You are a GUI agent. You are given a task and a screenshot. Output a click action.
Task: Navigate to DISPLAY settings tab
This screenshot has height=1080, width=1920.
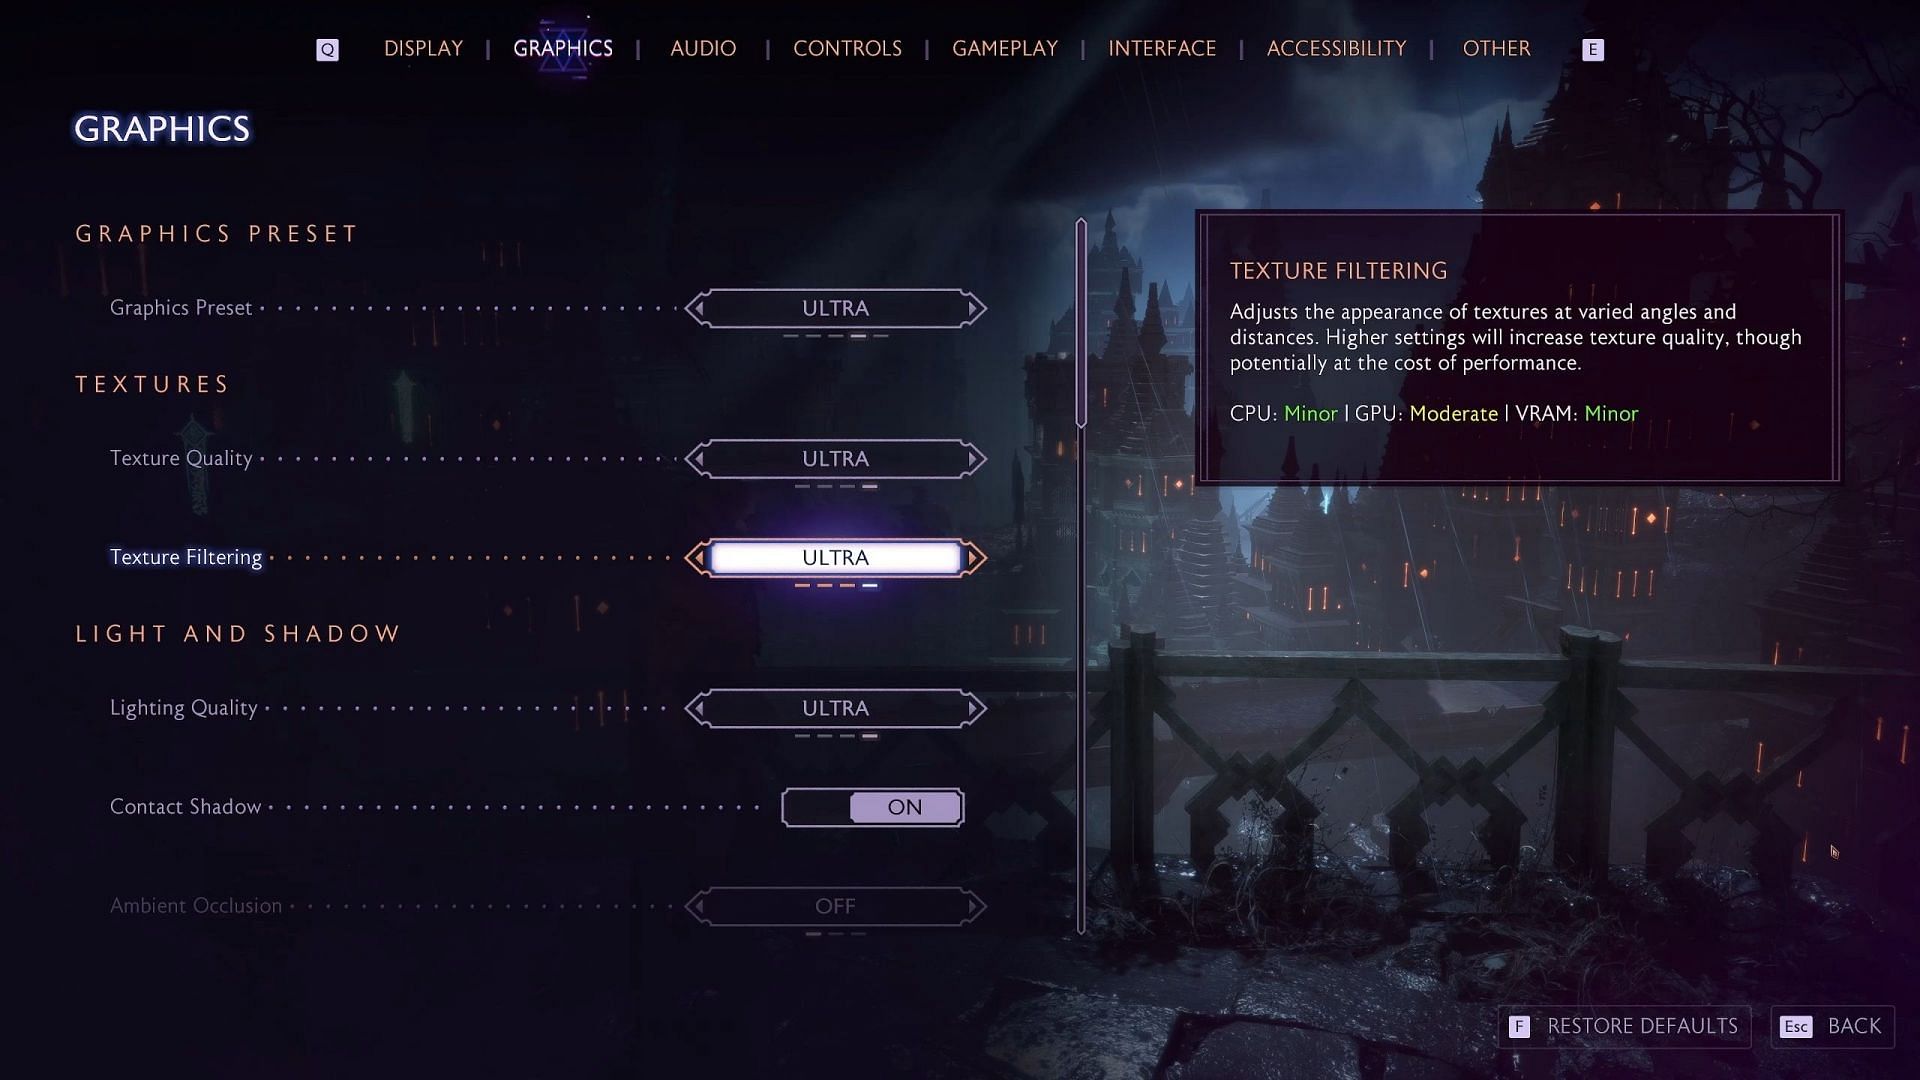point(423,49)
